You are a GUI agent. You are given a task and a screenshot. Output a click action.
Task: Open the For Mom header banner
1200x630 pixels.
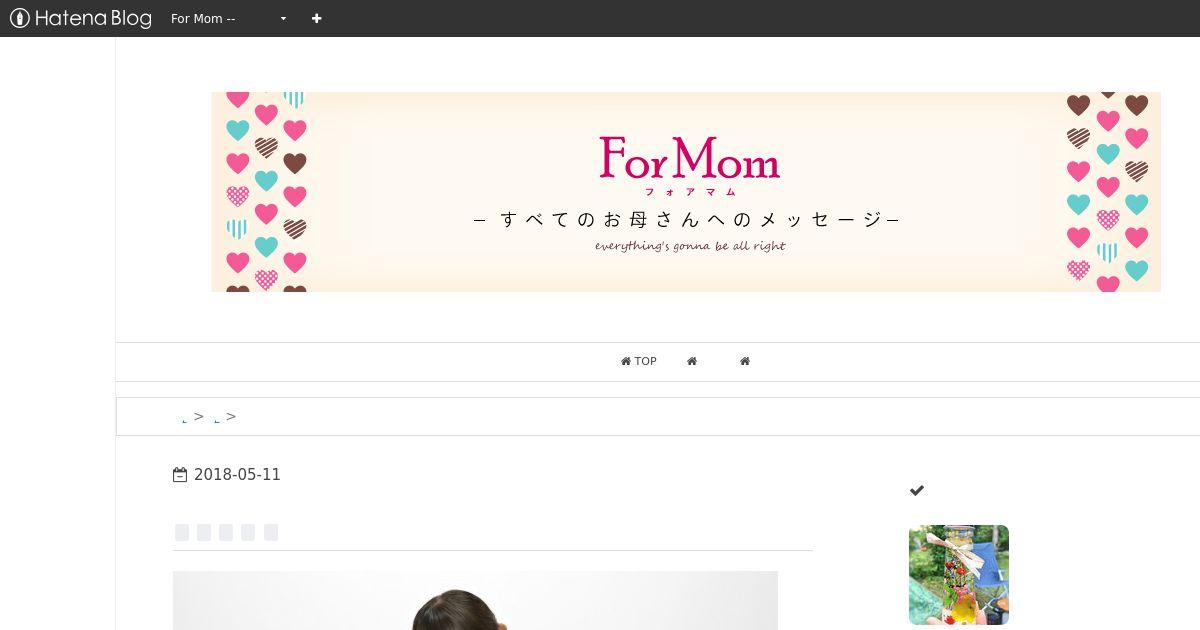pos(686,192)
